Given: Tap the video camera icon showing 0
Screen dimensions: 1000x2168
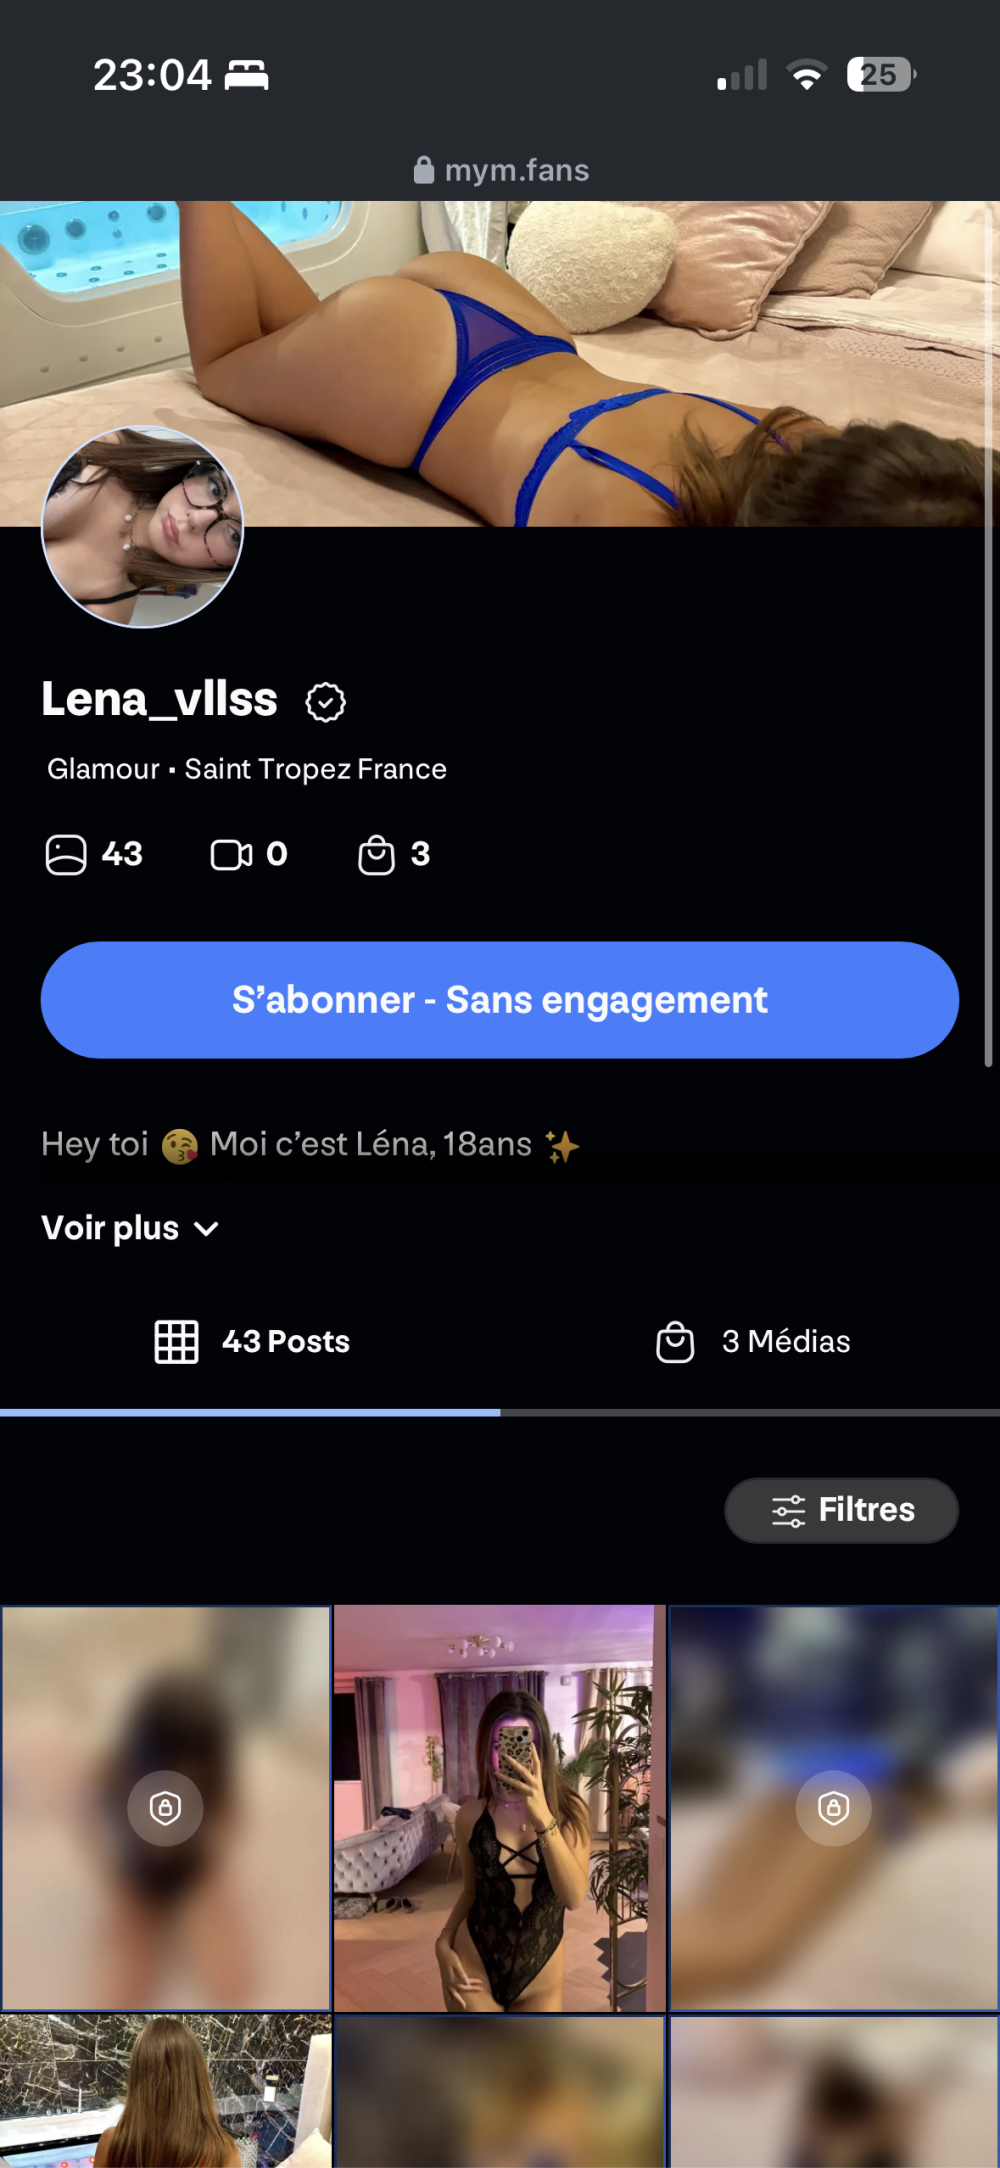Looking at the screenshot, I should (x=231, y=855).
